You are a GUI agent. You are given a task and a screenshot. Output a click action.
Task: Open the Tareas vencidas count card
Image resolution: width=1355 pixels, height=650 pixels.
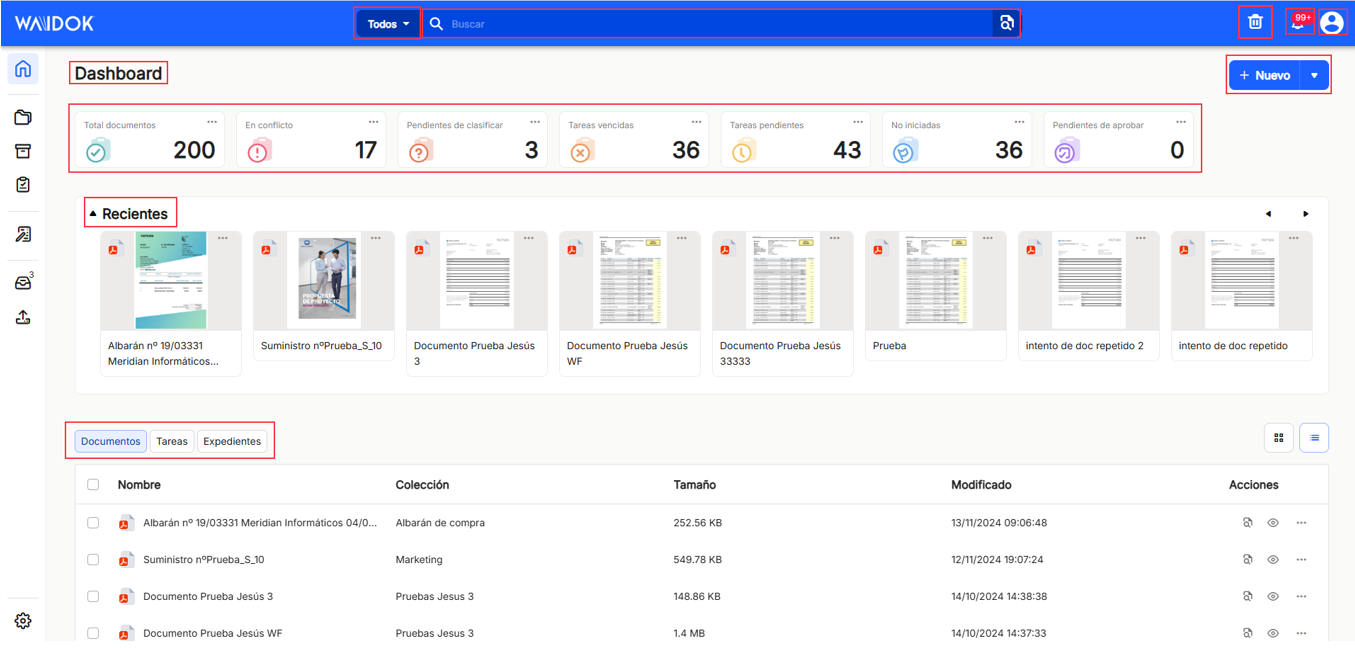click(634, 139)
